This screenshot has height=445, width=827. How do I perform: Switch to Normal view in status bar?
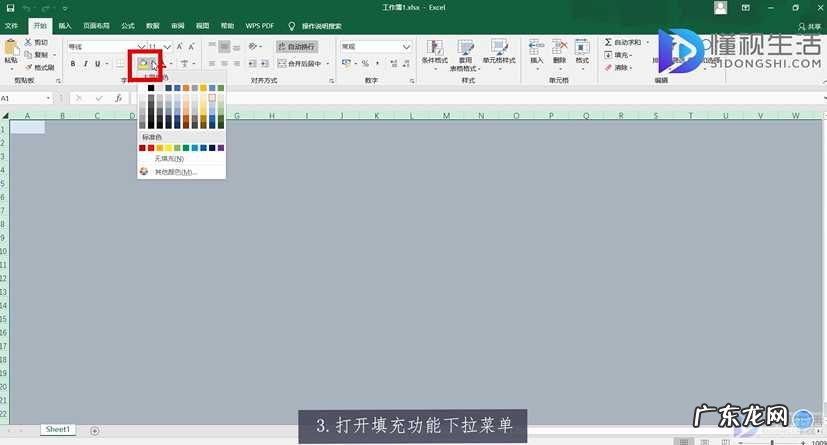click(x=684, y=442)
